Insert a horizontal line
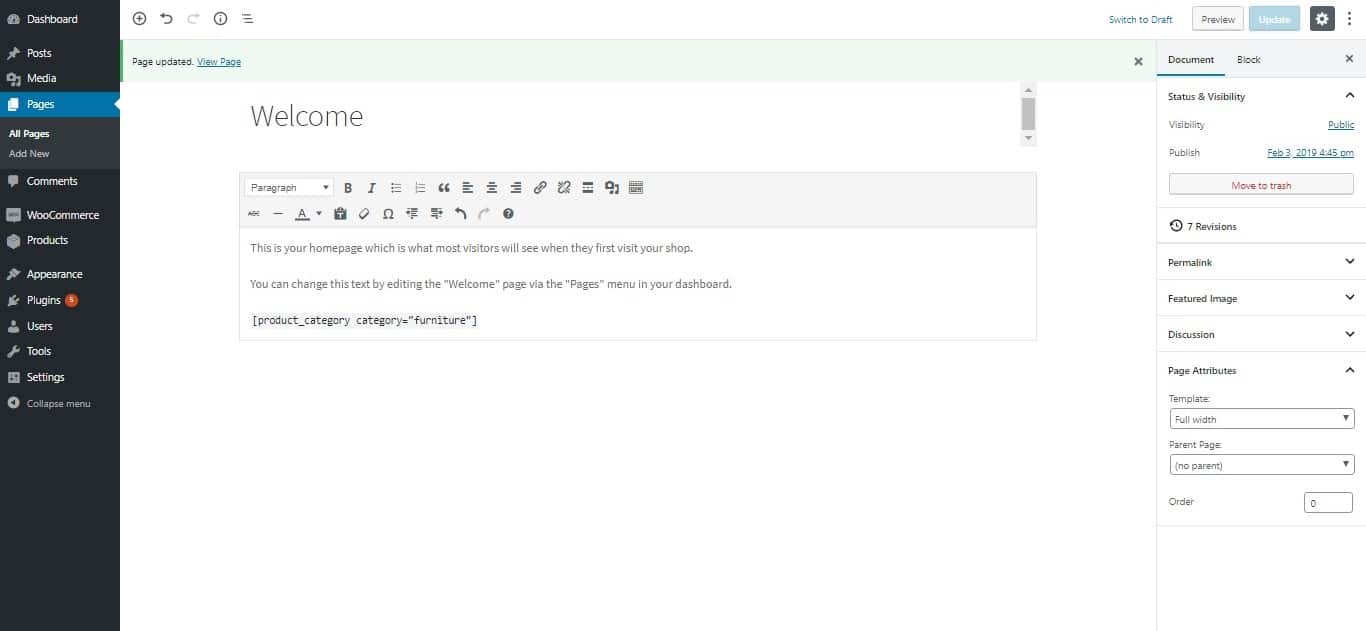The image size is (1366, 631). (278, 213)
